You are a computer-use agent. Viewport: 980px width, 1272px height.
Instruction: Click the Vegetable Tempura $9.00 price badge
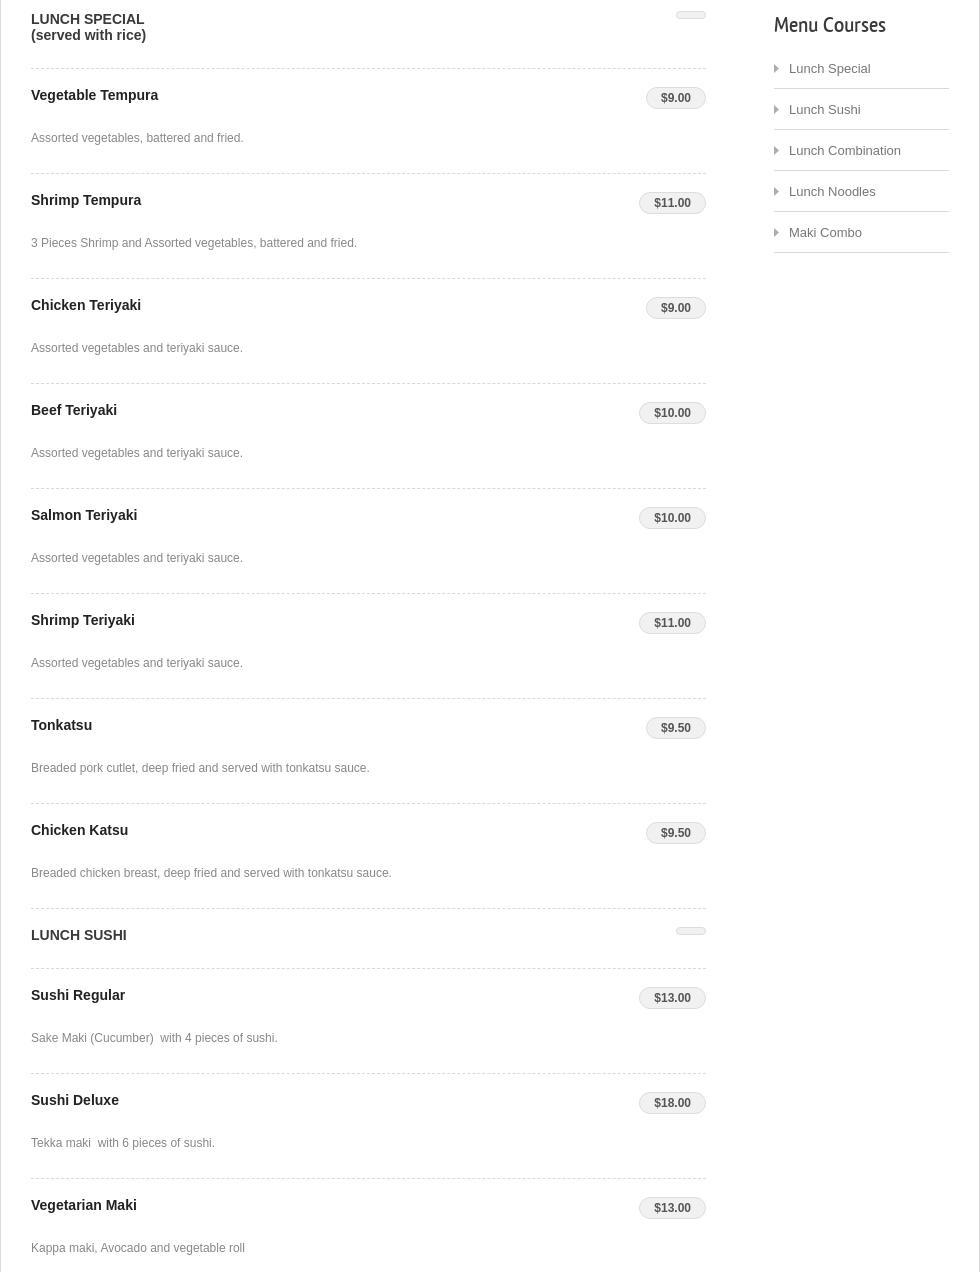675,98
